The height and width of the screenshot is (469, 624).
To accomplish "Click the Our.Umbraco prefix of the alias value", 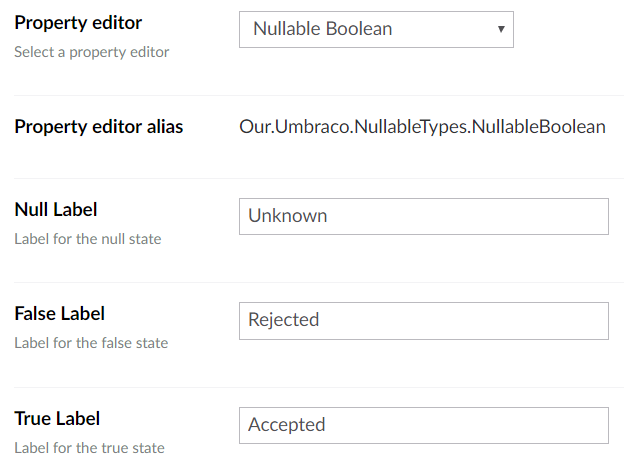I will tap(294, 127).
